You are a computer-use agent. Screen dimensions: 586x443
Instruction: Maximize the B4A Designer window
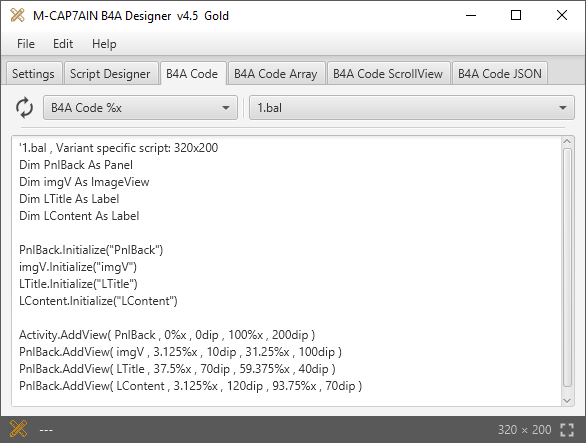click(x=516, y=15)
